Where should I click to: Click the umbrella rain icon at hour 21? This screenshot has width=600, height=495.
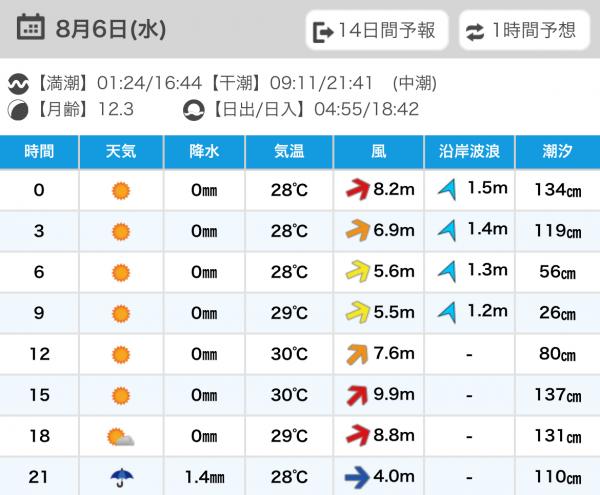pos(122,477)
